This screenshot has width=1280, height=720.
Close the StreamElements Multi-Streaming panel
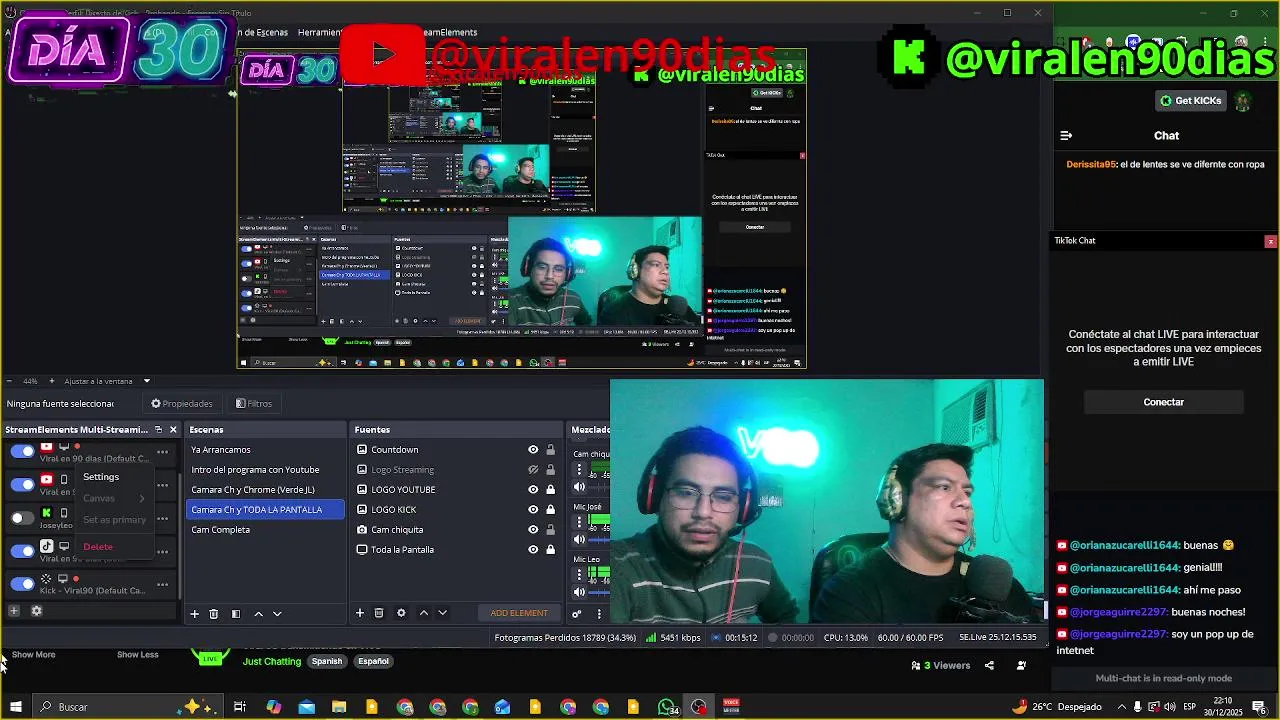(173, 430)
